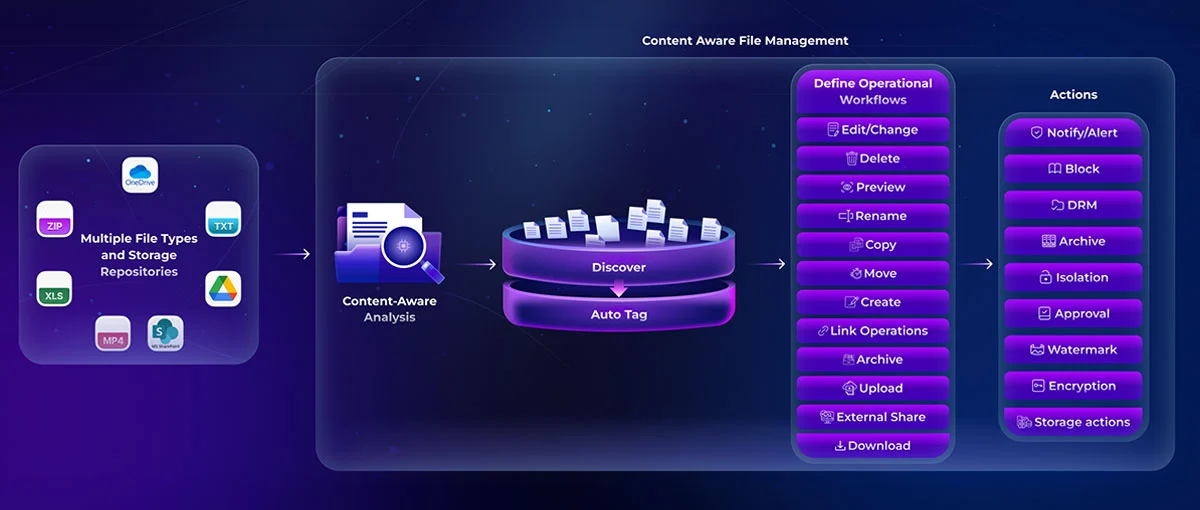Click the Download workflow button
1200x510 pixels.
click(x=873, y=446)
